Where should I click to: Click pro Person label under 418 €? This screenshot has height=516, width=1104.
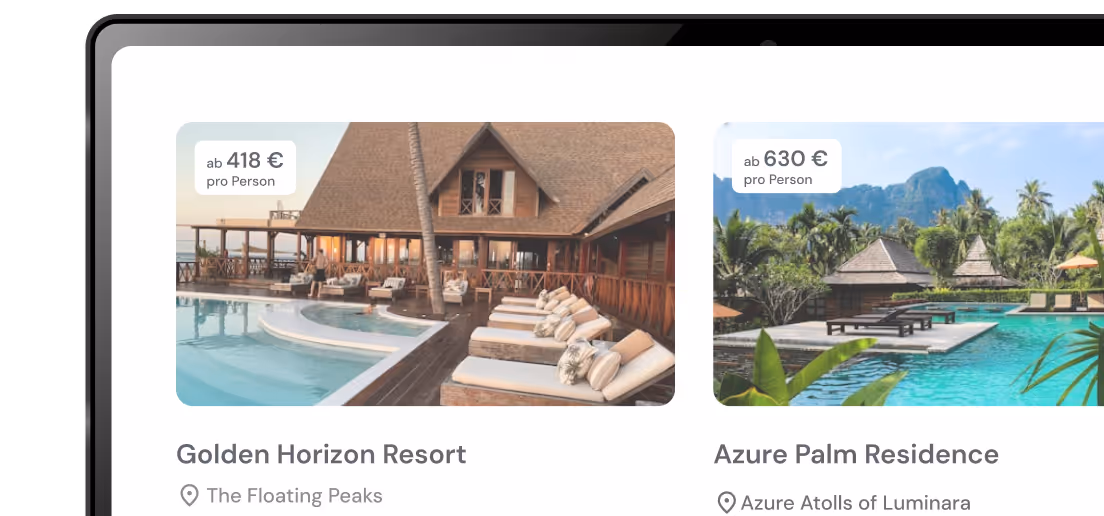(241, 182)
